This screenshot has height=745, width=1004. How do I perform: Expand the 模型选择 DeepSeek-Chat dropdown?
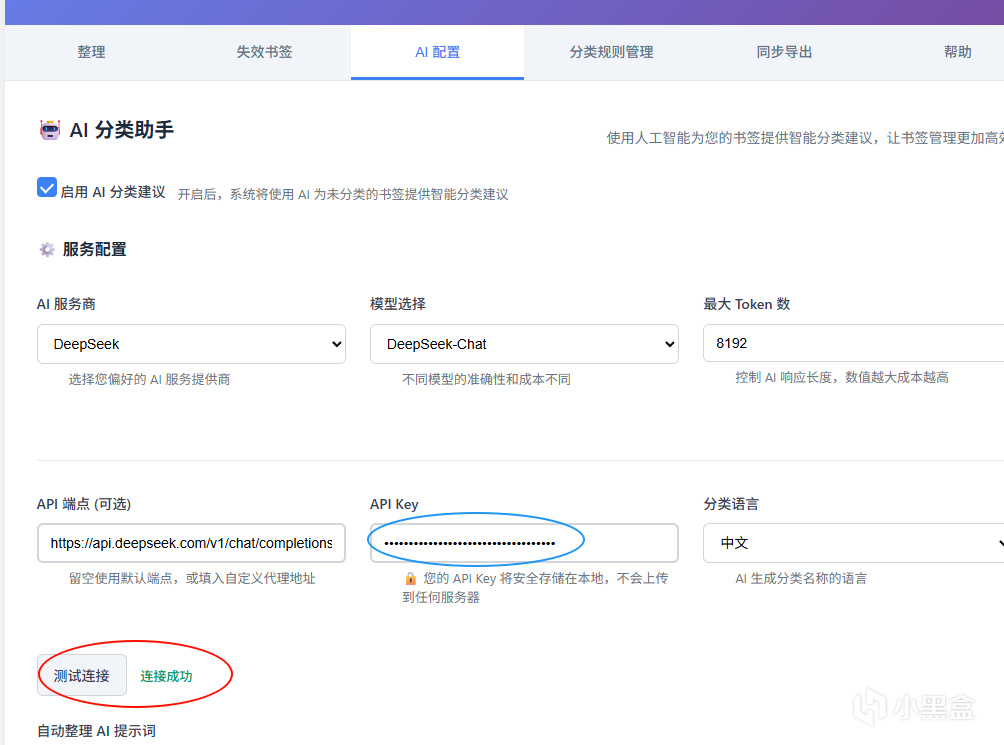tap(524, 344)
